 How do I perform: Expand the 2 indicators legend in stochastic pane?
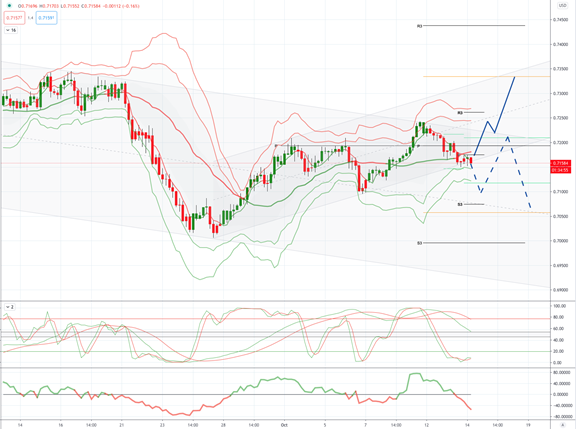(x=10, y=307)
